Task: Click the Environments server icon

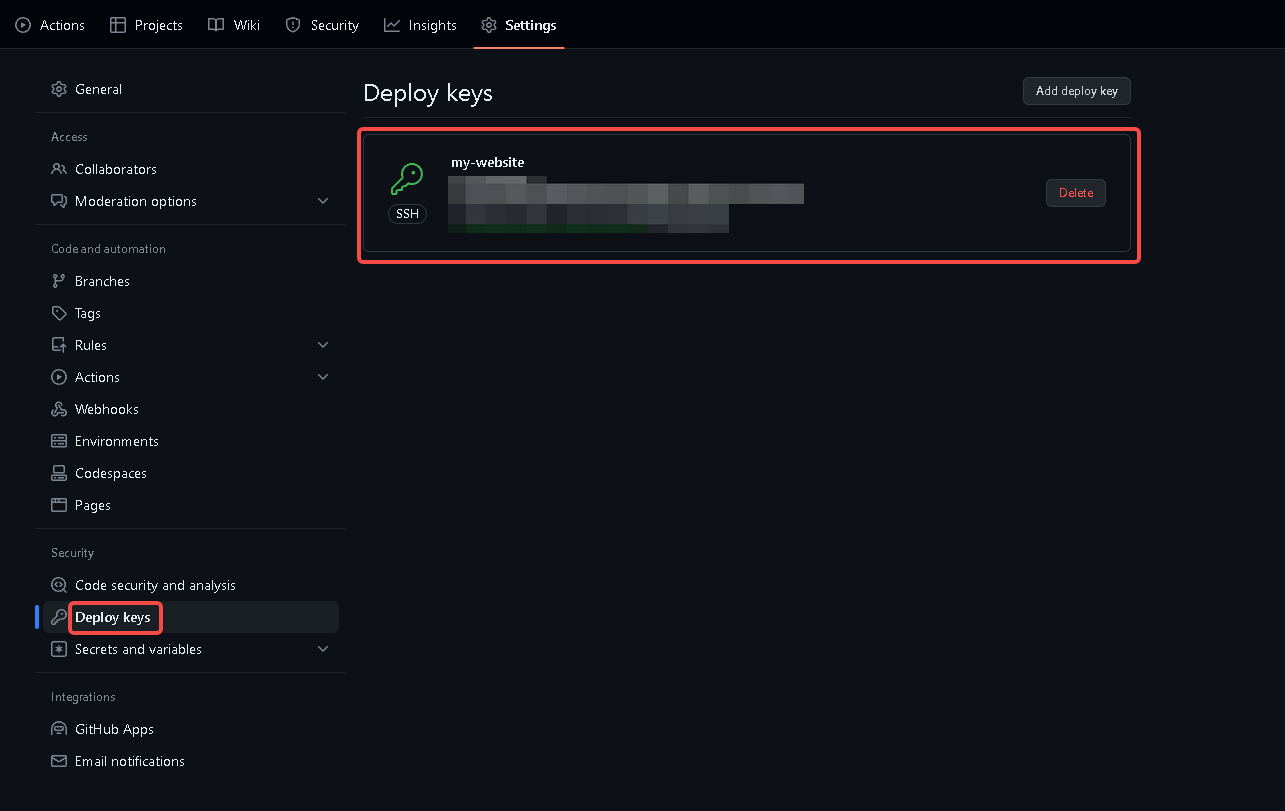Action: tap(59, 441)
